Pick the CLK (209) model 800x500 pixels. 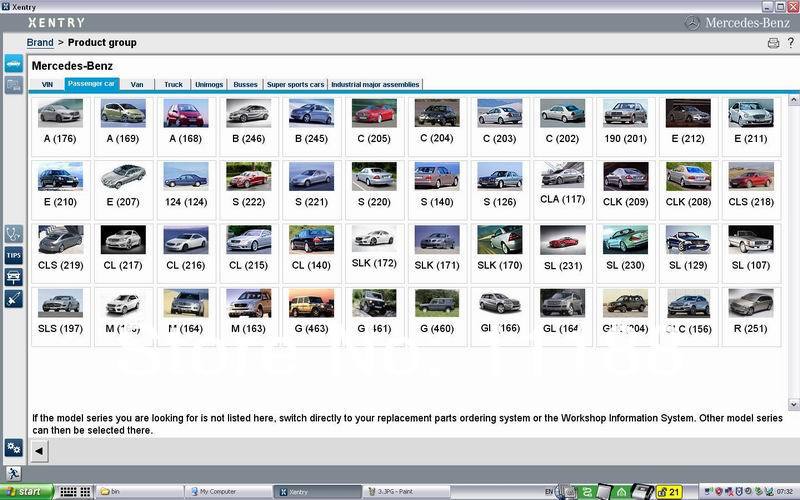click(625, 190)
